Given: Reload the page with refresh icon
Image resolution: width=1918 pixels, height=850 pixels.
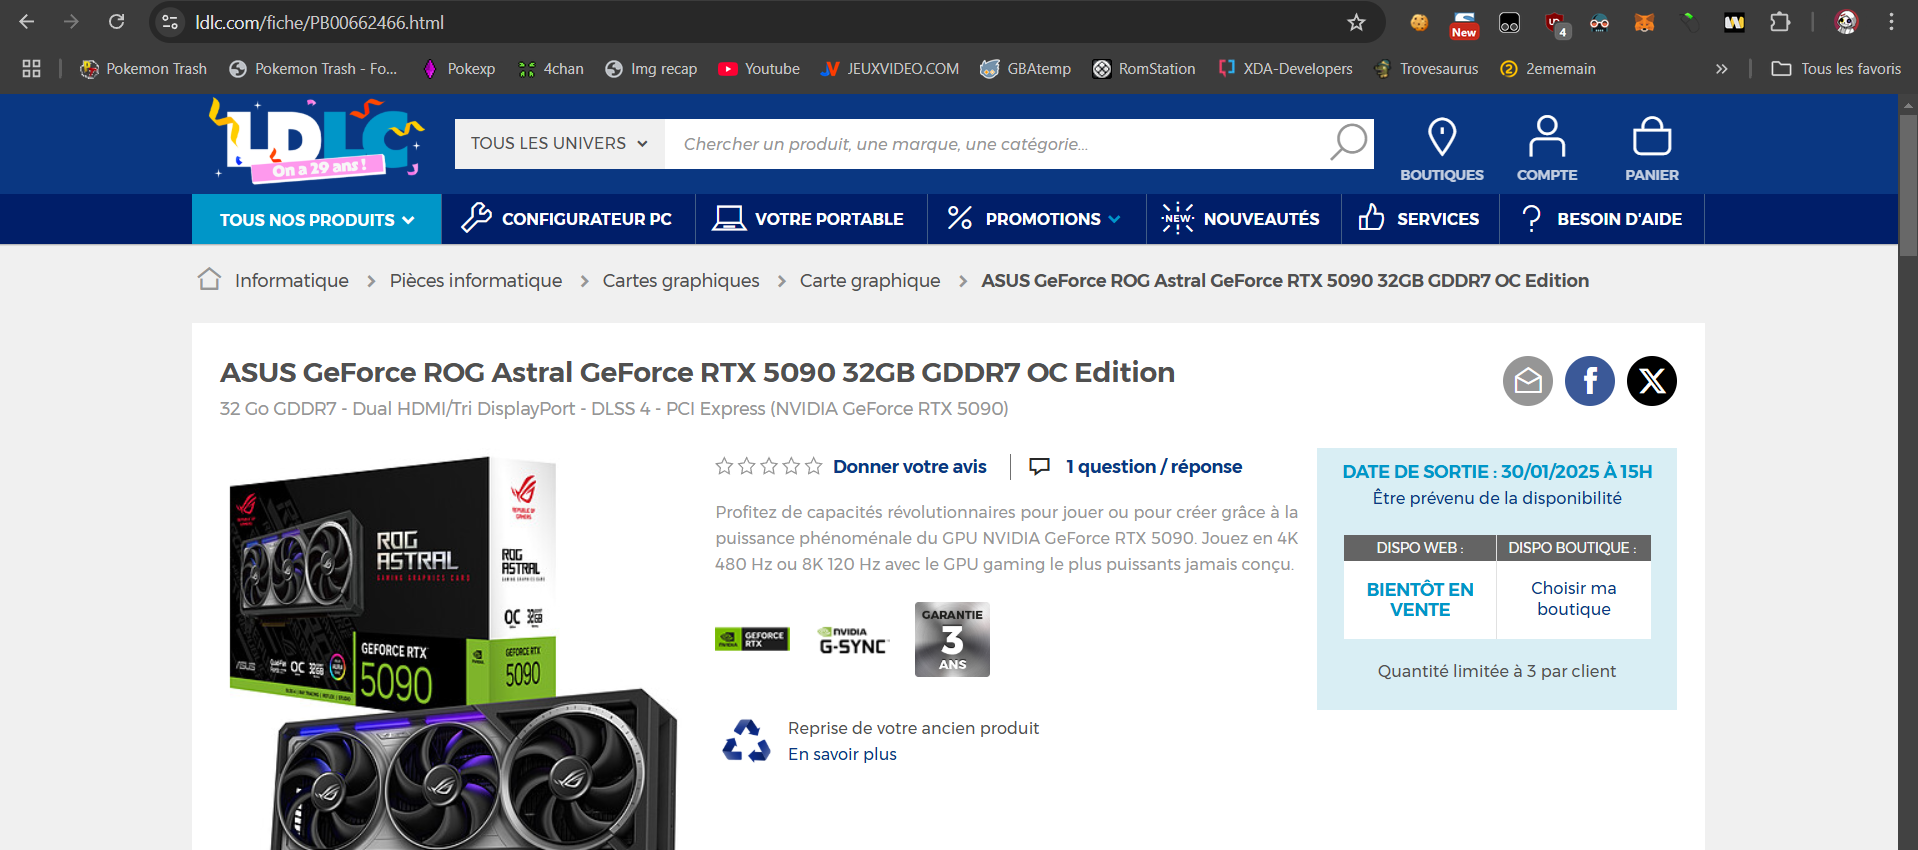Looking at the screenshot, I should click(116, 22).
